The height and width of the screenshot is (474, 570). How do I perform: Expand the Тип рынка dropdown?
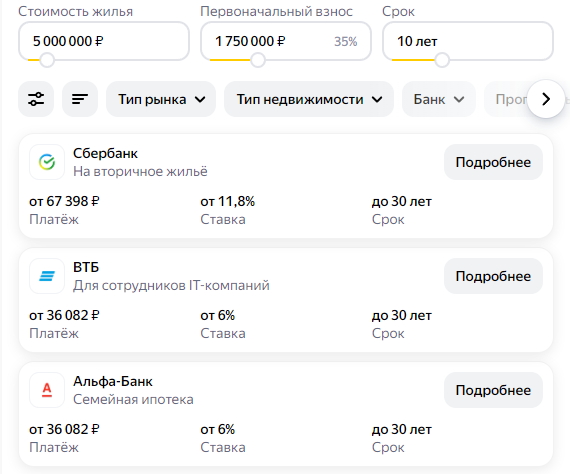point(161,99)
